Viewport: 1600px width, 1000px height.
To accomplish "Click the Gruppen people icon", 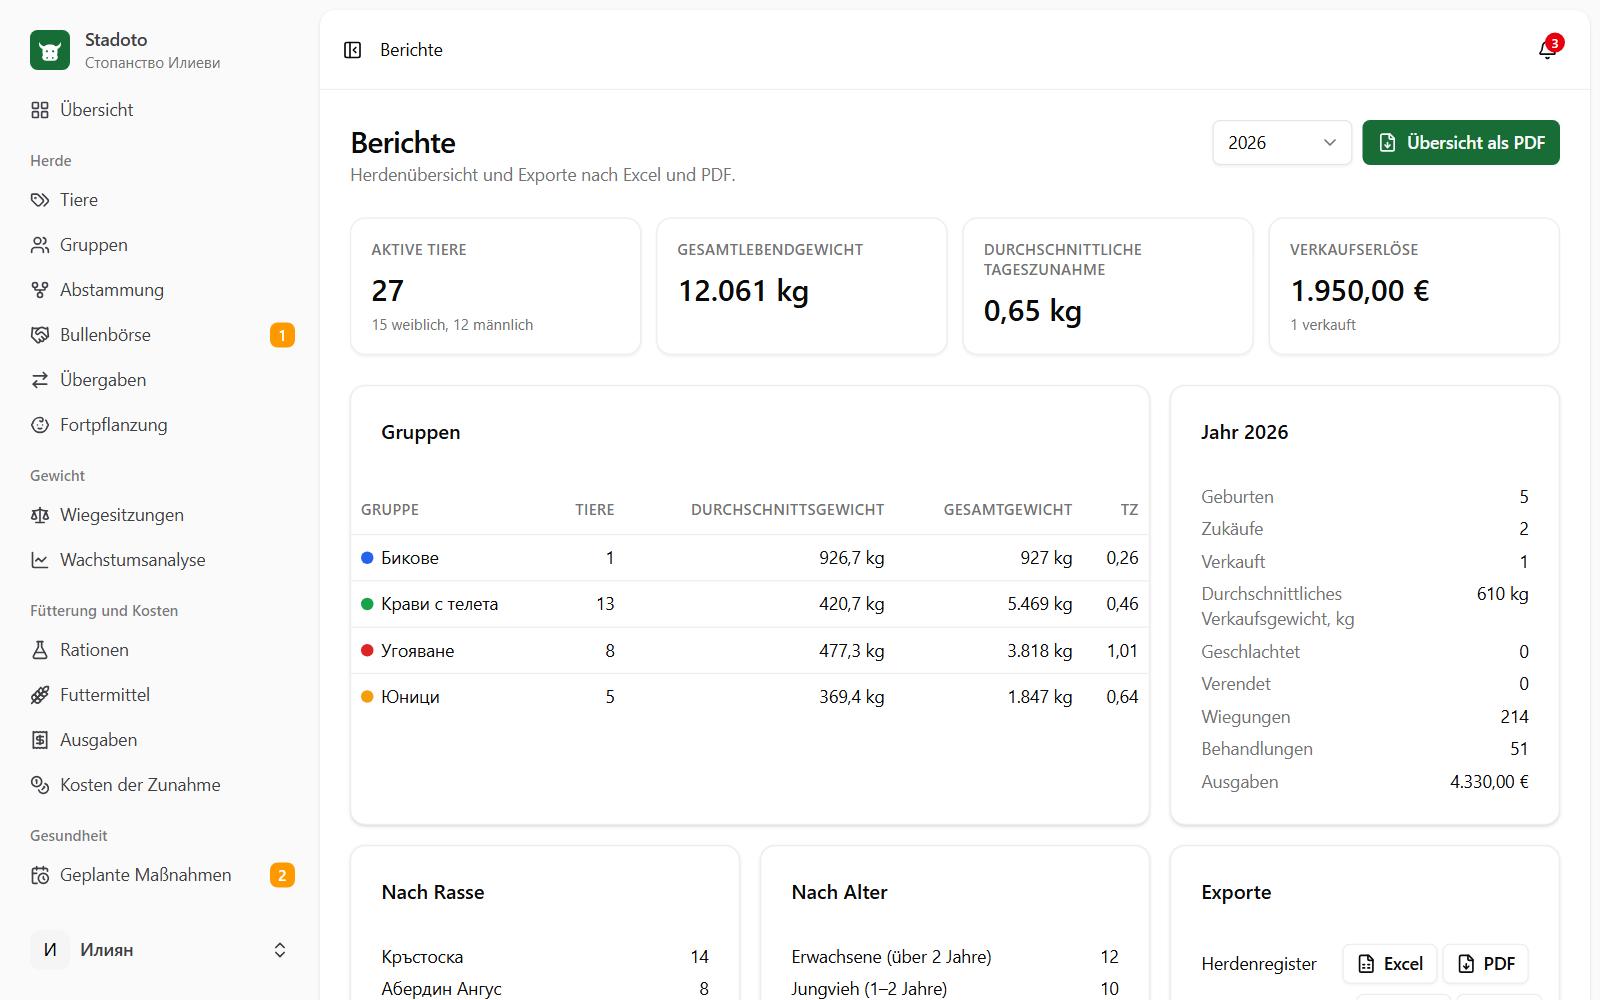I will [40, 245].
